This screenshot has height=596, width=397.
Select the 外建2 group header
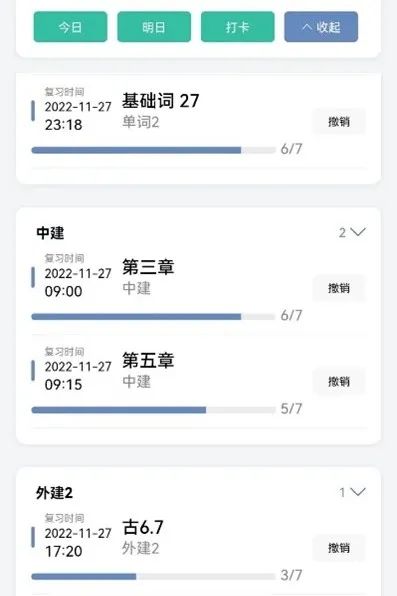point(54,493)
